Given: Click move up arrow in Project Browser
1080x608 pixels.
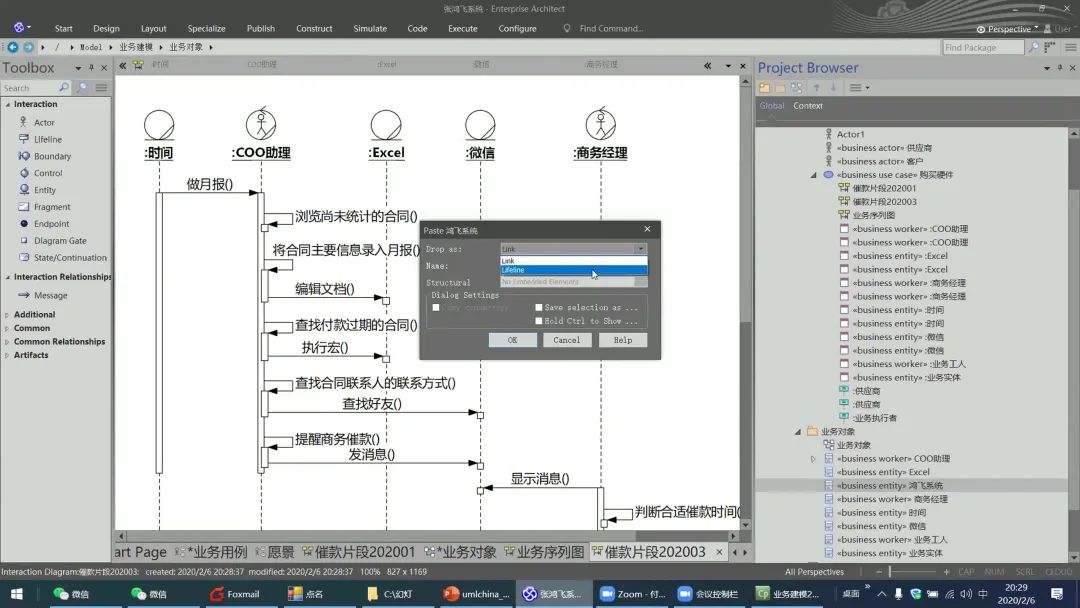Looking at the screenshot, I should pos(816,87).
